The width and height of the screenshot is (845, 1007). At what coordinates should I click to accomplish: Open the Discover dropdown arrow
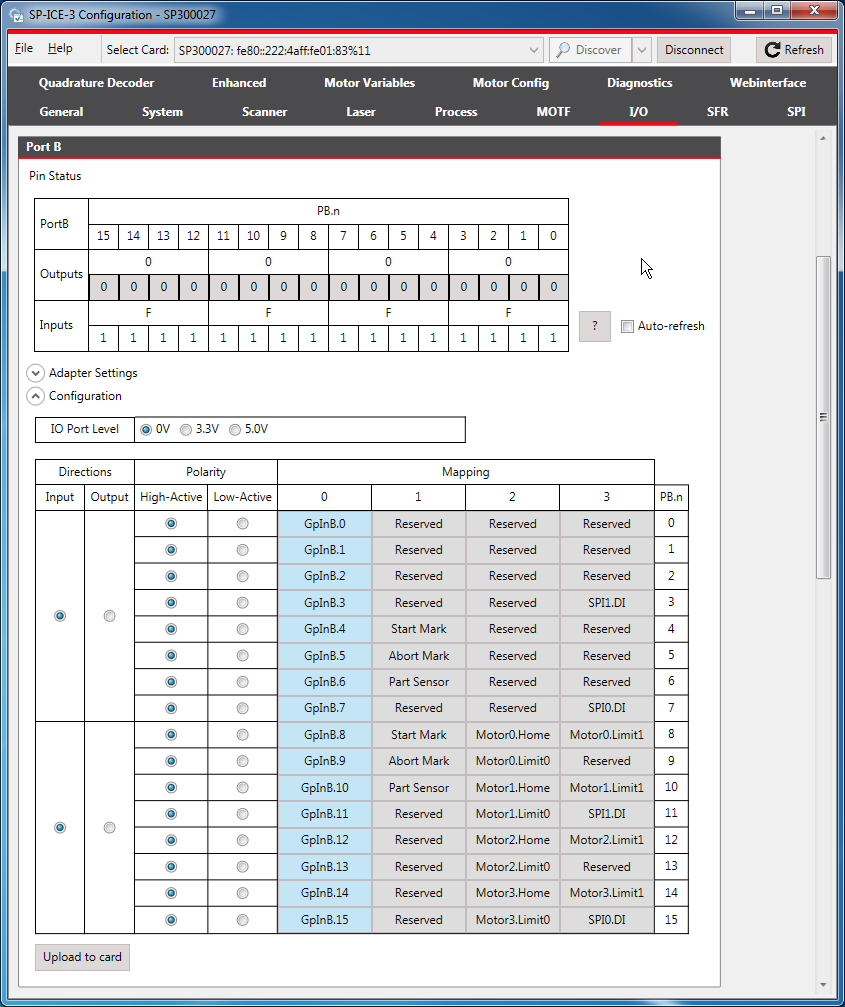[642, 50]
